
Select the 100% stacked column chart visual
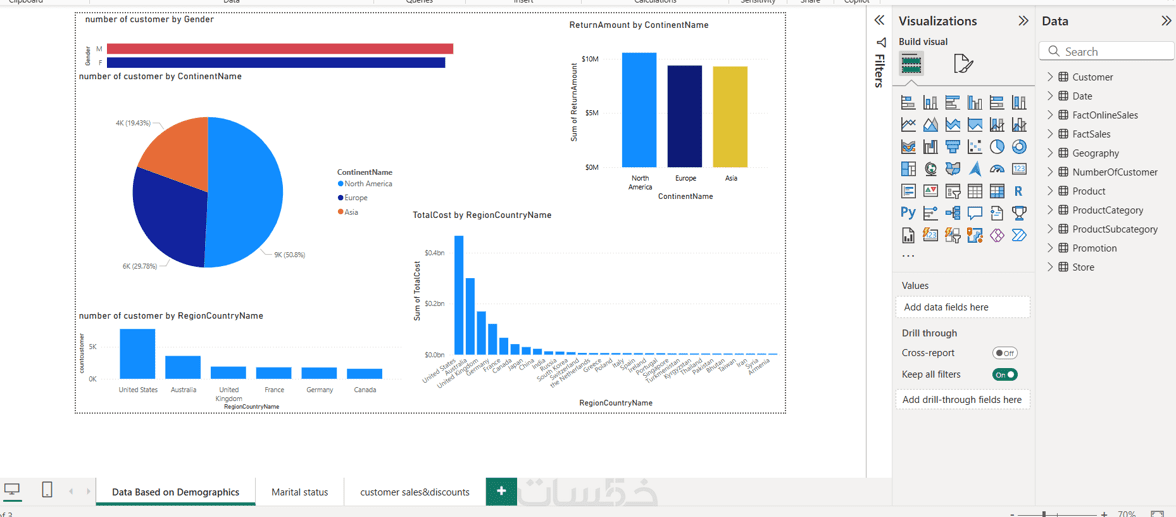[x=1019, y=103]
